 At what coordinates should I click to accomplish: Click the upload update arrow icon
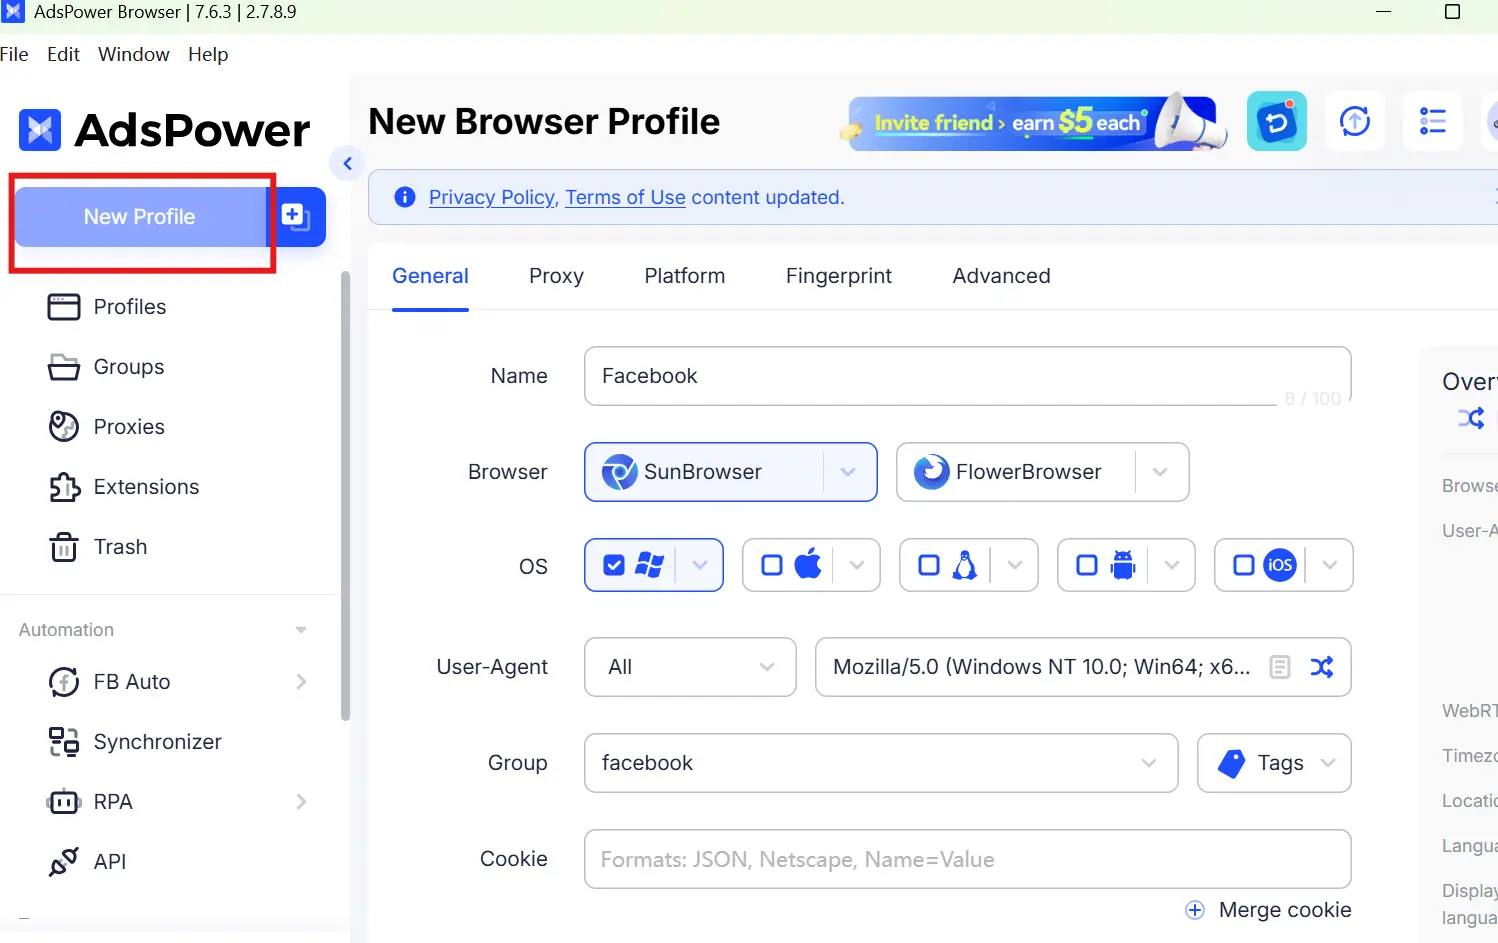[1355, 122]
